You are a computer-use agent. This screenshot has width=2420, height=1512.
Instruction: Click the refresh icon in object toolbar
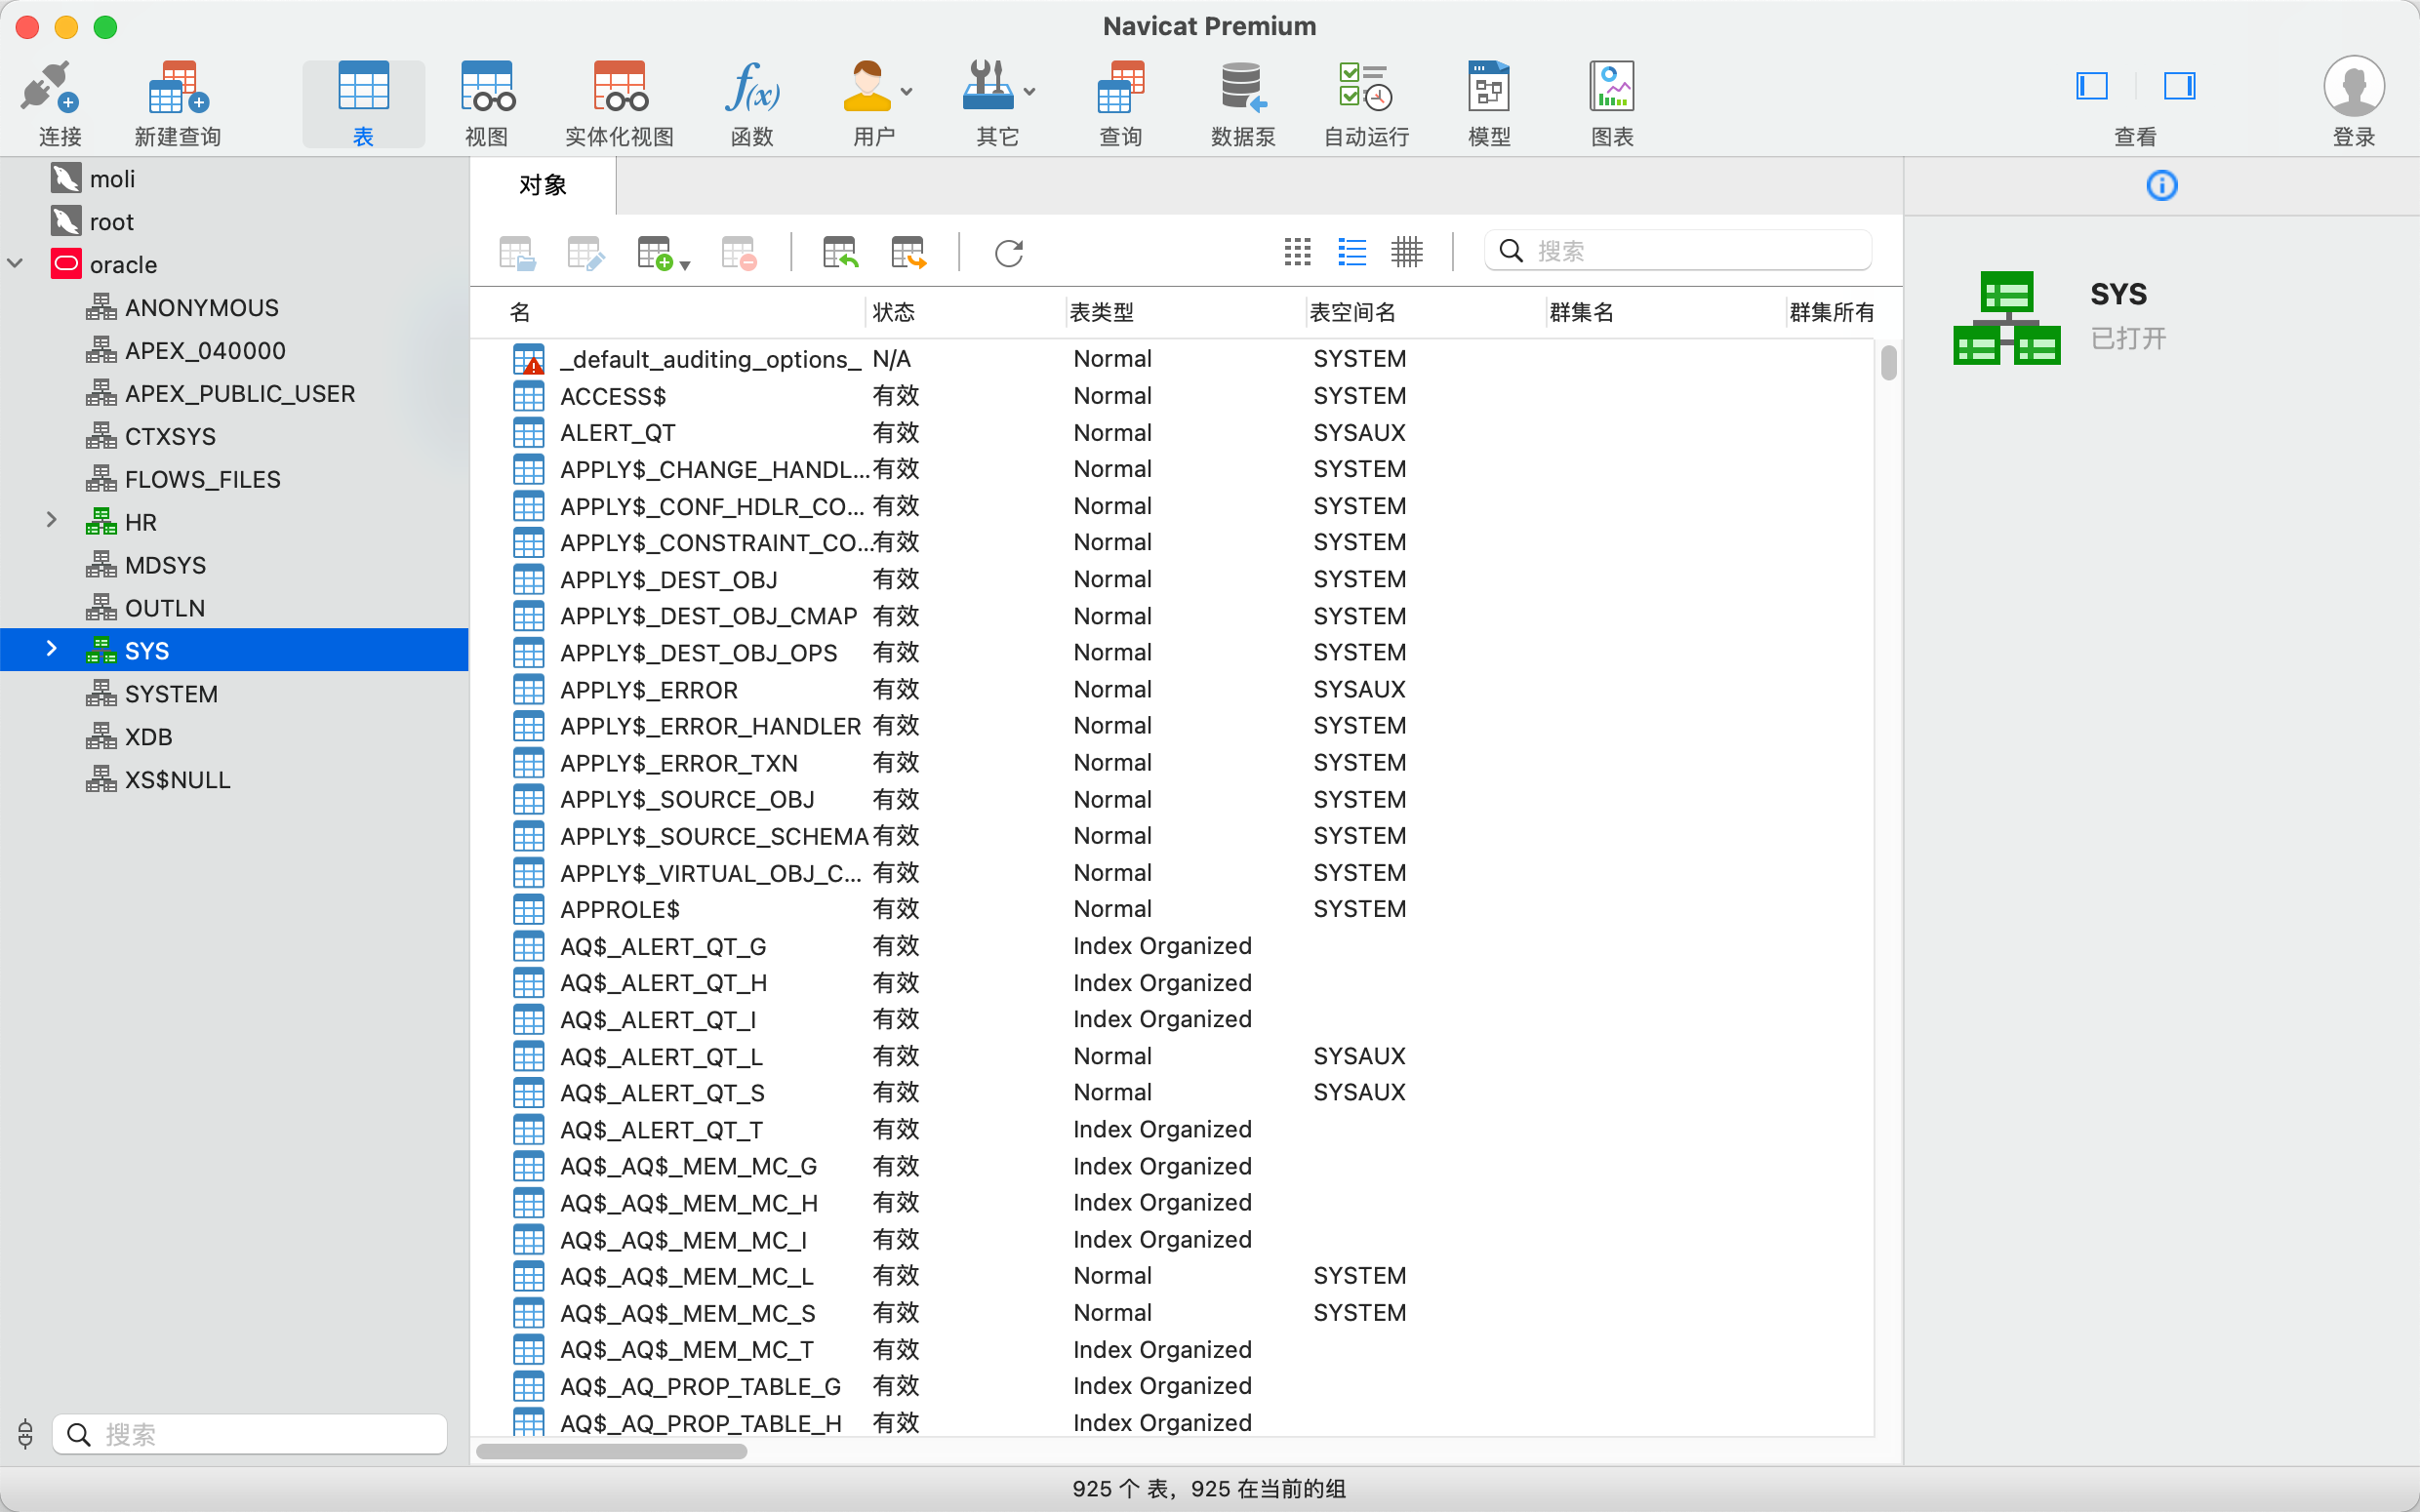(x=1009, y=253)
